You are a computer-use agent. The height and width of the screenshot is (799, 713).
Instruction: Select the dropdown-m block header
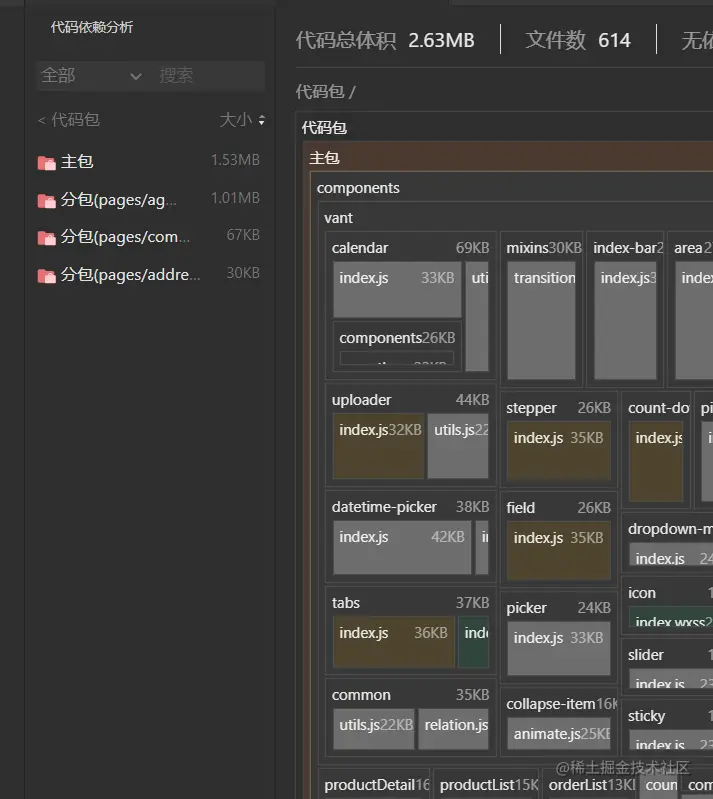coord(670,529)
